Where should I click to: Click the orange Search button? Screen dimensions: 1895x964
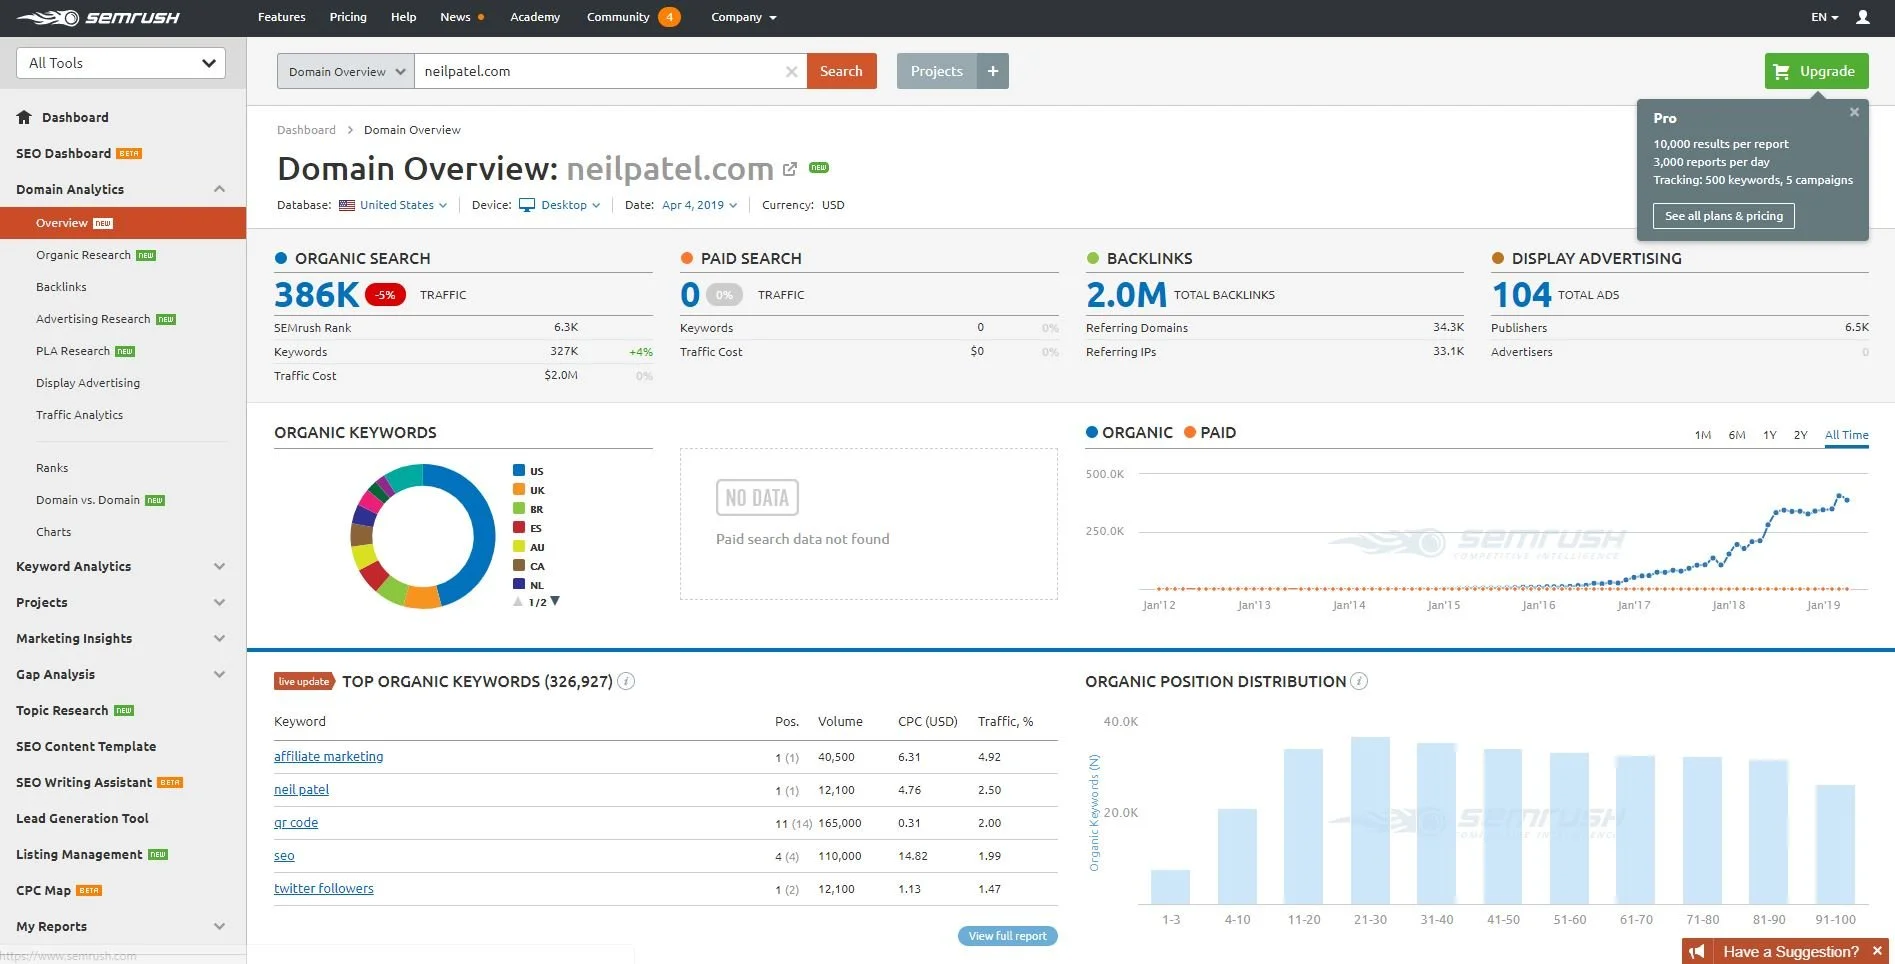841,71
